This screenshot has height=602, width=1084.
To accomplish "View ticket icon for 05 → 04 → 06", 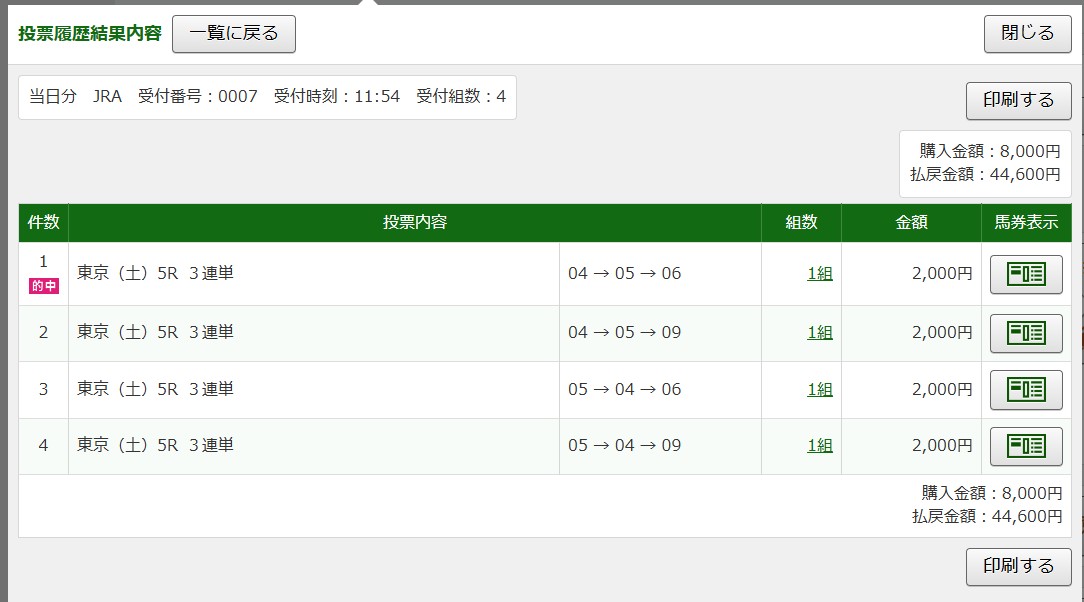I will coord(1025,389).
